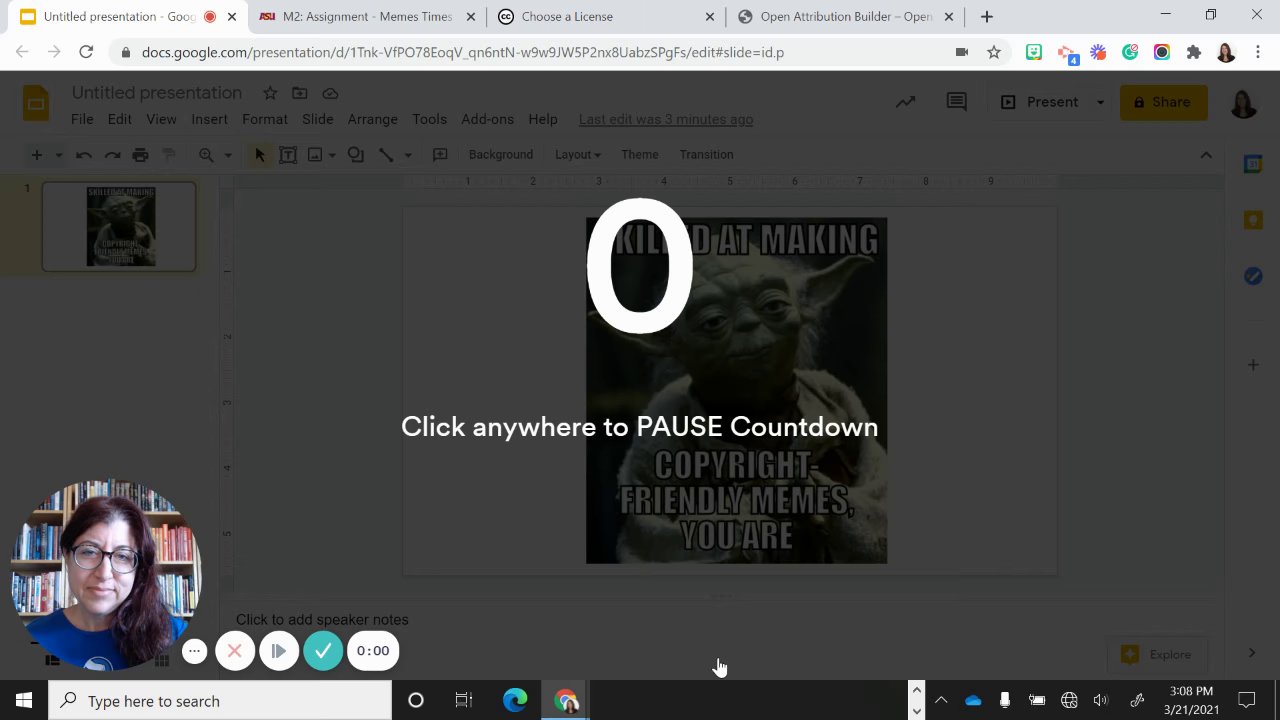
Task: Expand the line type dropdown arrow
Action: tap(407, 155)
